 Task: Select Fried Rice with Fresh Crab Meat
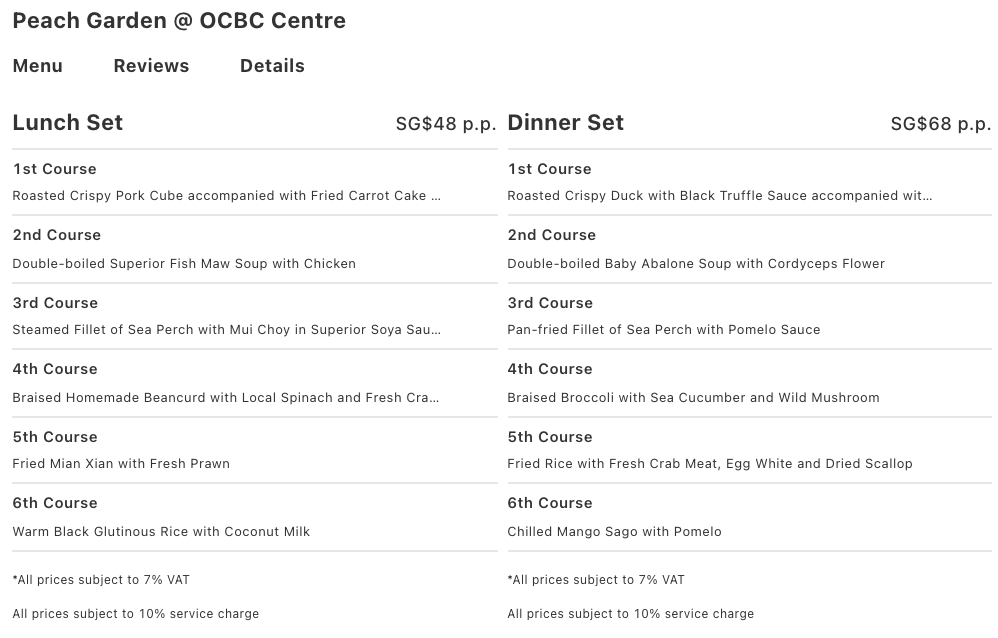(710, 464)
